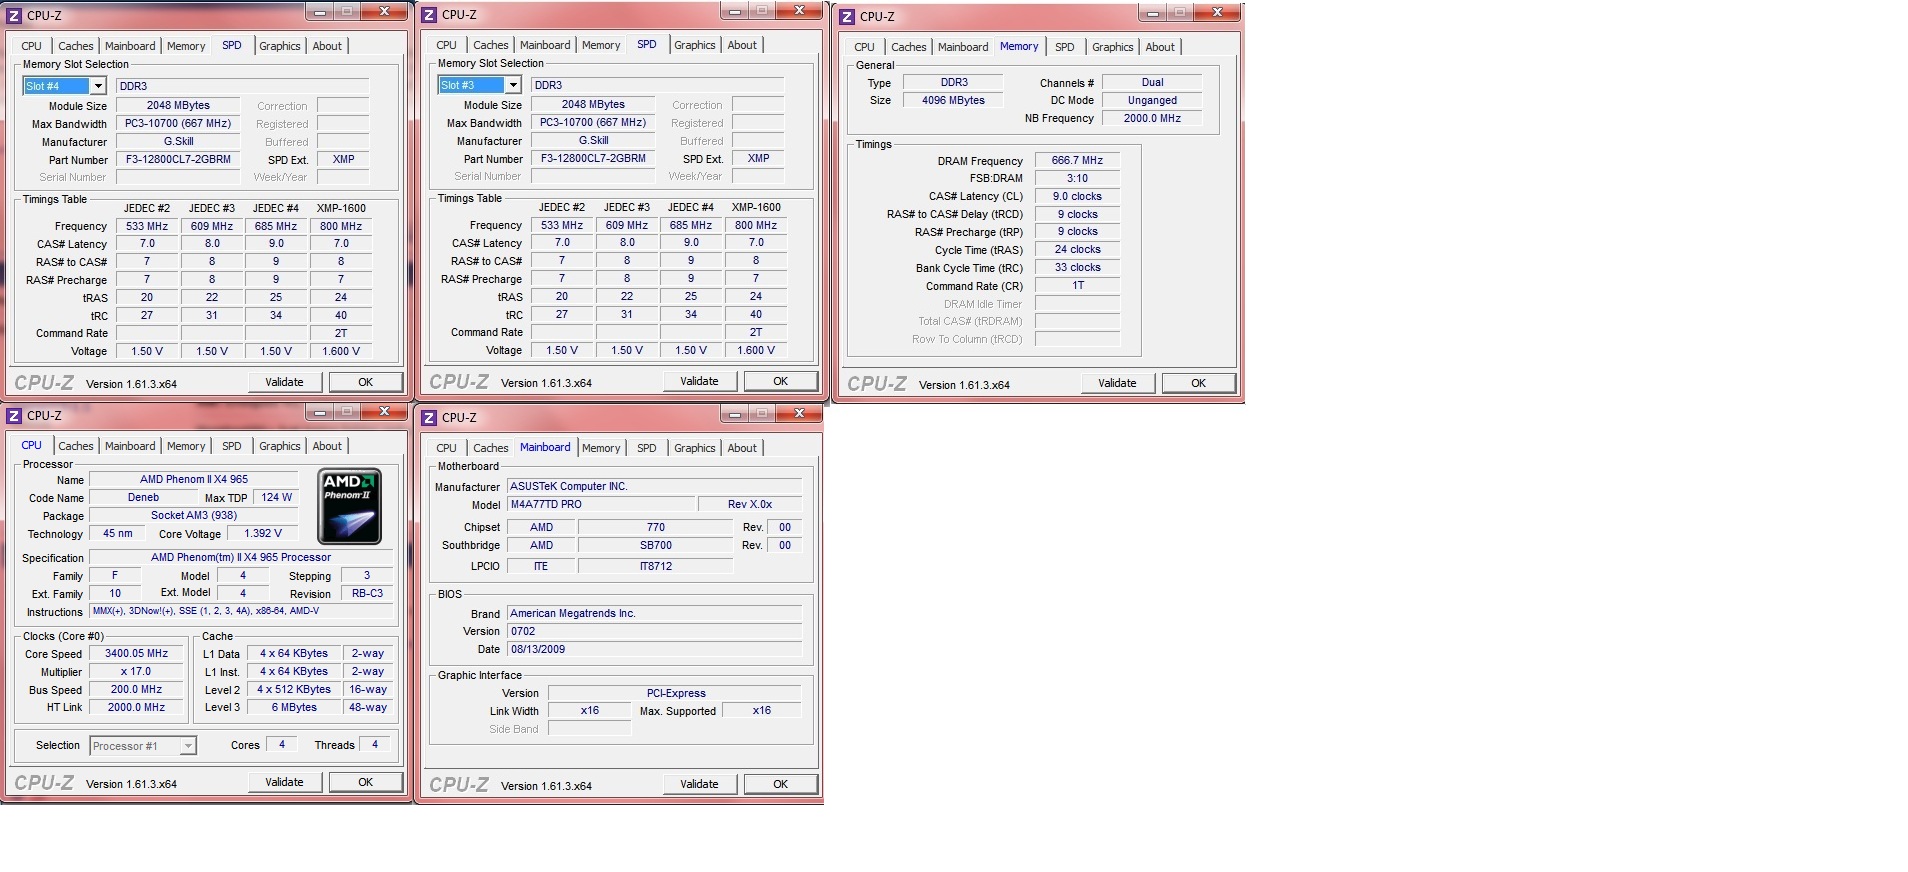Viewport: 1908px width, 872px height.
Task: Click the AMD Phenom II processor logo
Action: click(x=350, y=506)
